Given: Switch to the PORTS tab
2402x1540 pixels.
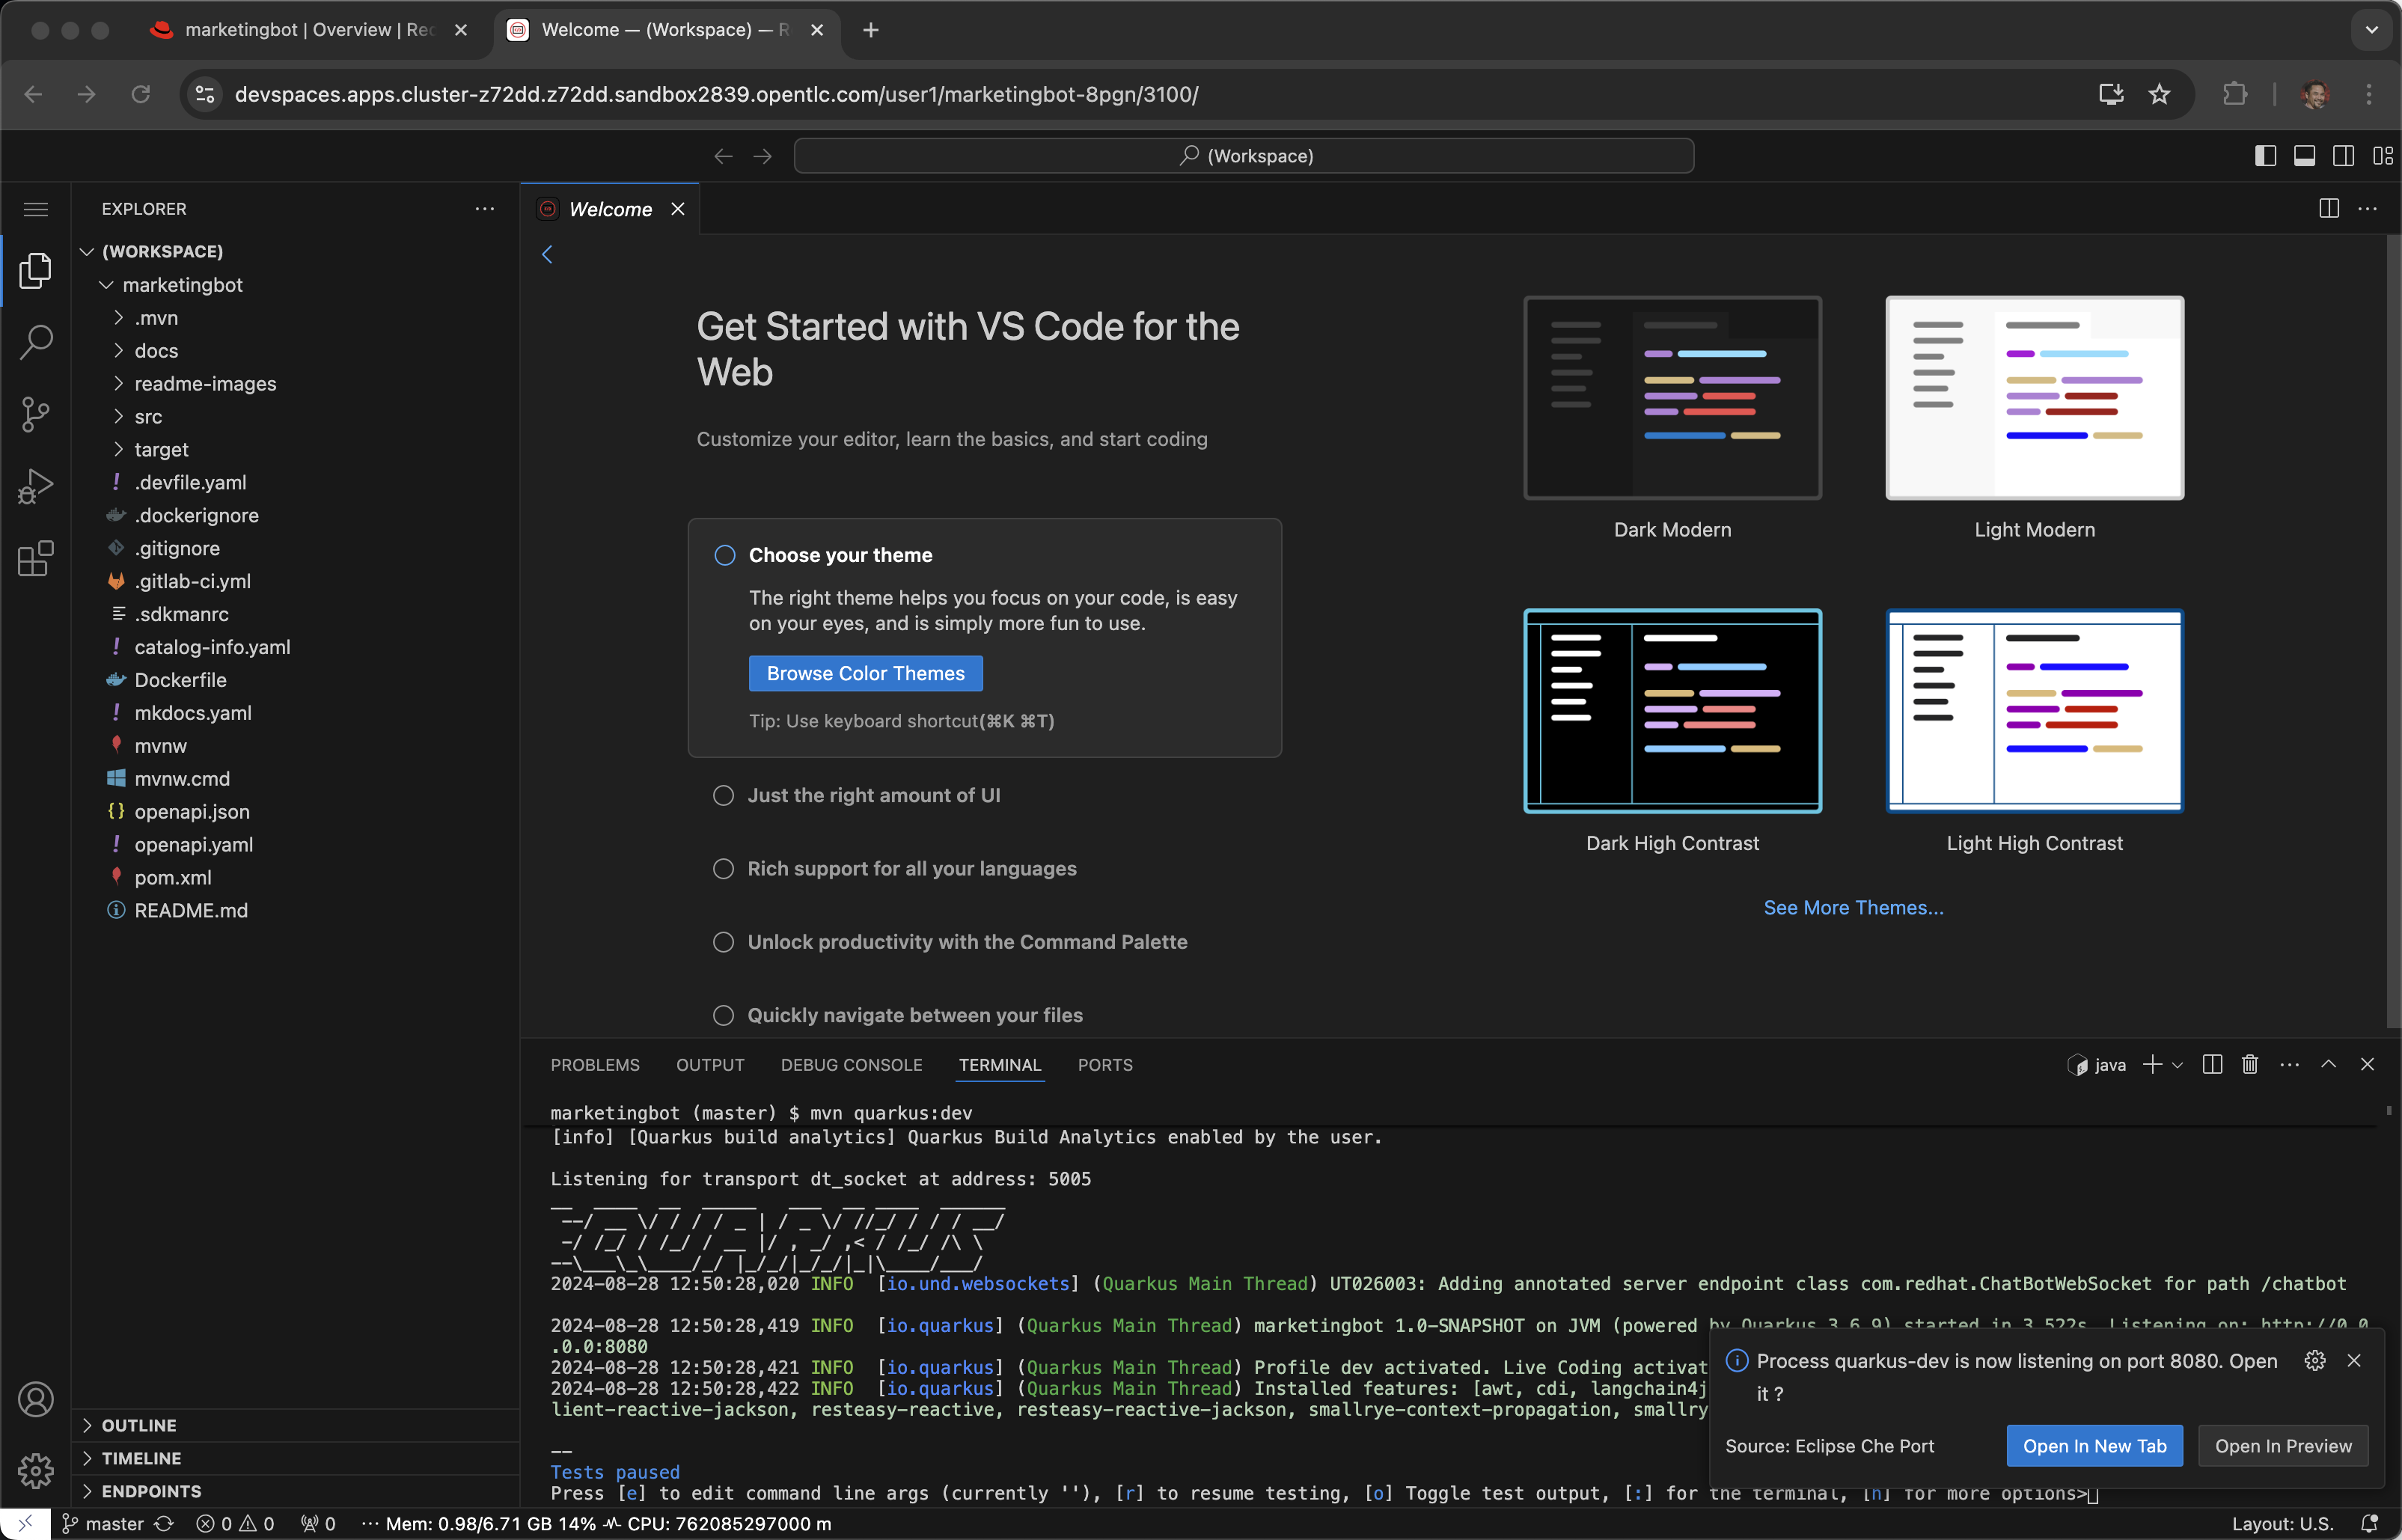Looking at the screenshot, I should [1105, 1065].
